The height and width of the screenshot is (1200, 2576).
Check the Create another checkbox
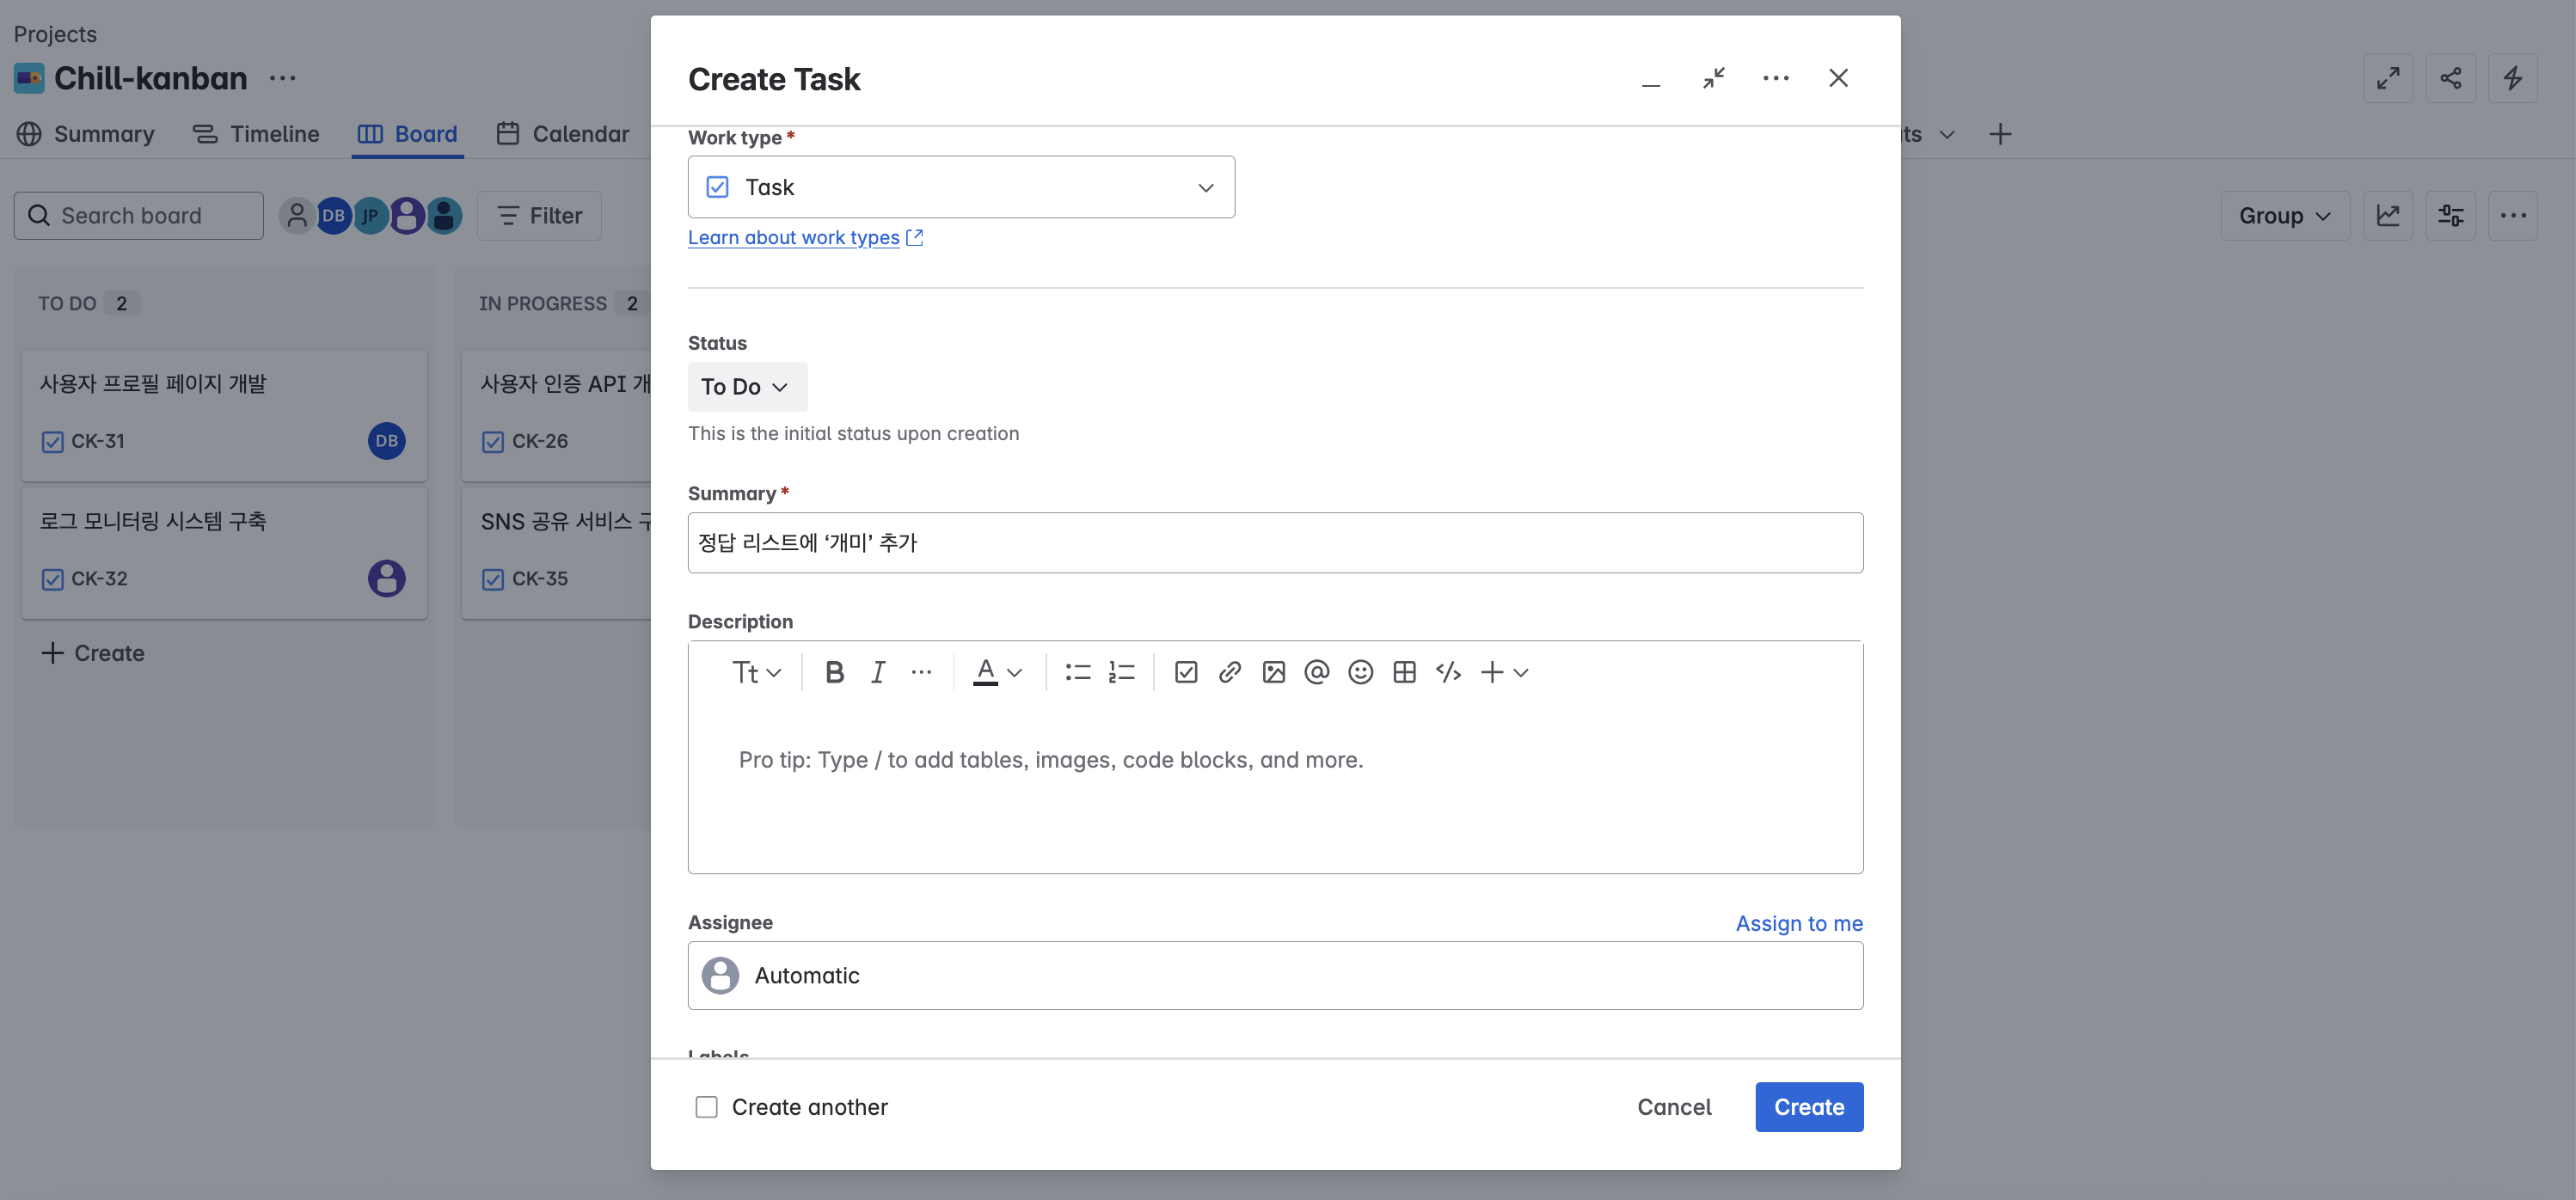(706, 1107)
